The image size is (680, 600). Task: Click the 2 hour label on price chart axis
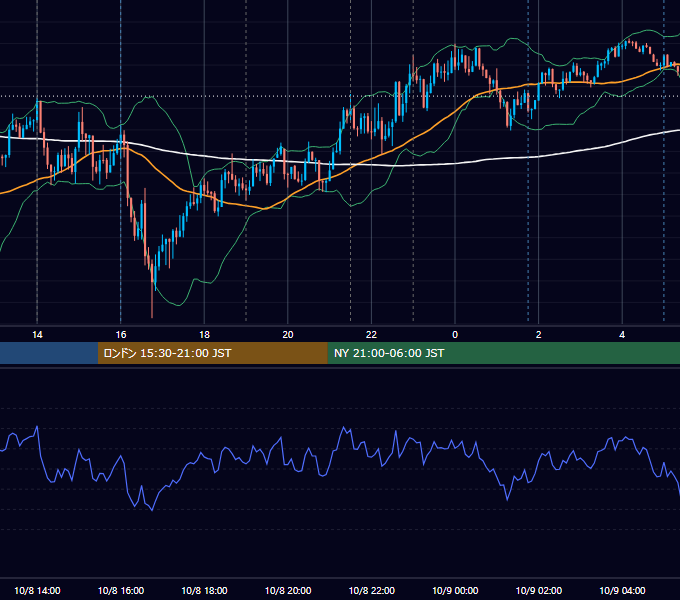click(539, 335)
